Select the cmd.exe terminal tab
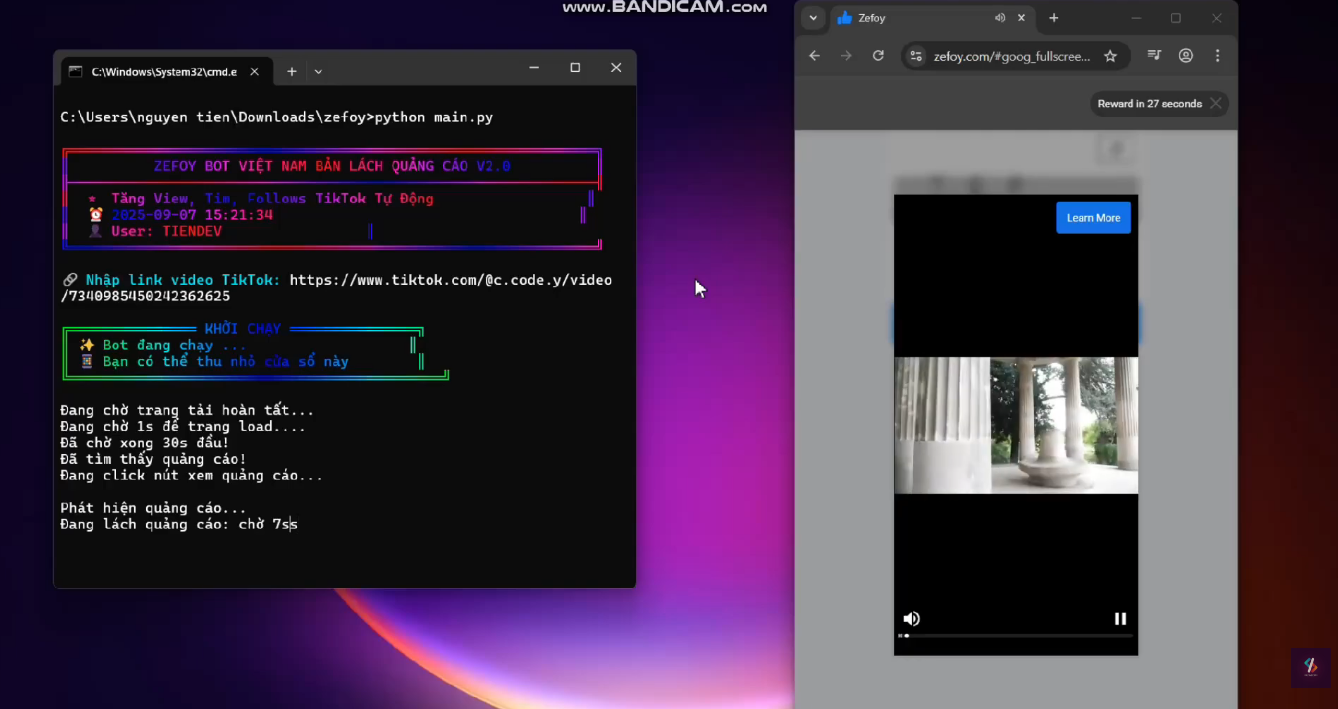Screen dimensions: 1338x709 [x=160, y=71]
